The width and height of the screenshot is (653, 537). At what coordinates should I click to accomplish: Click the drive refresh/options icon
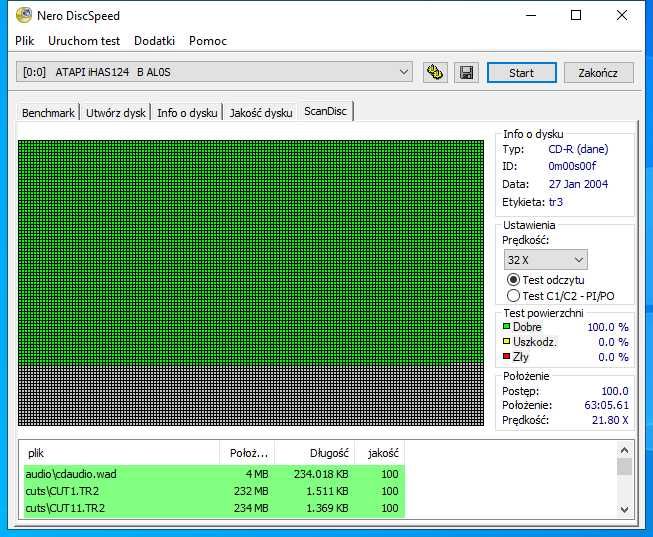(435, 73)
